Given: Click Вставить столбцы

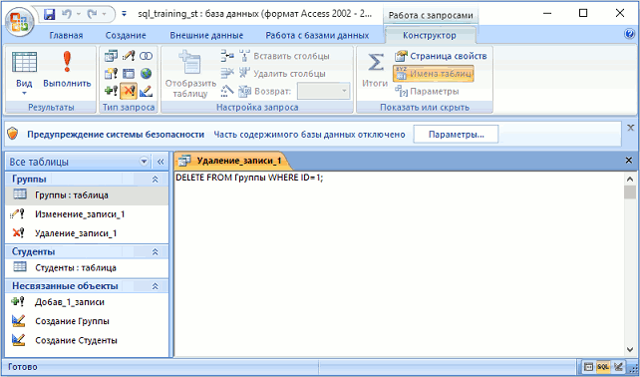Looking at the screenshot, I should [284, 56].
